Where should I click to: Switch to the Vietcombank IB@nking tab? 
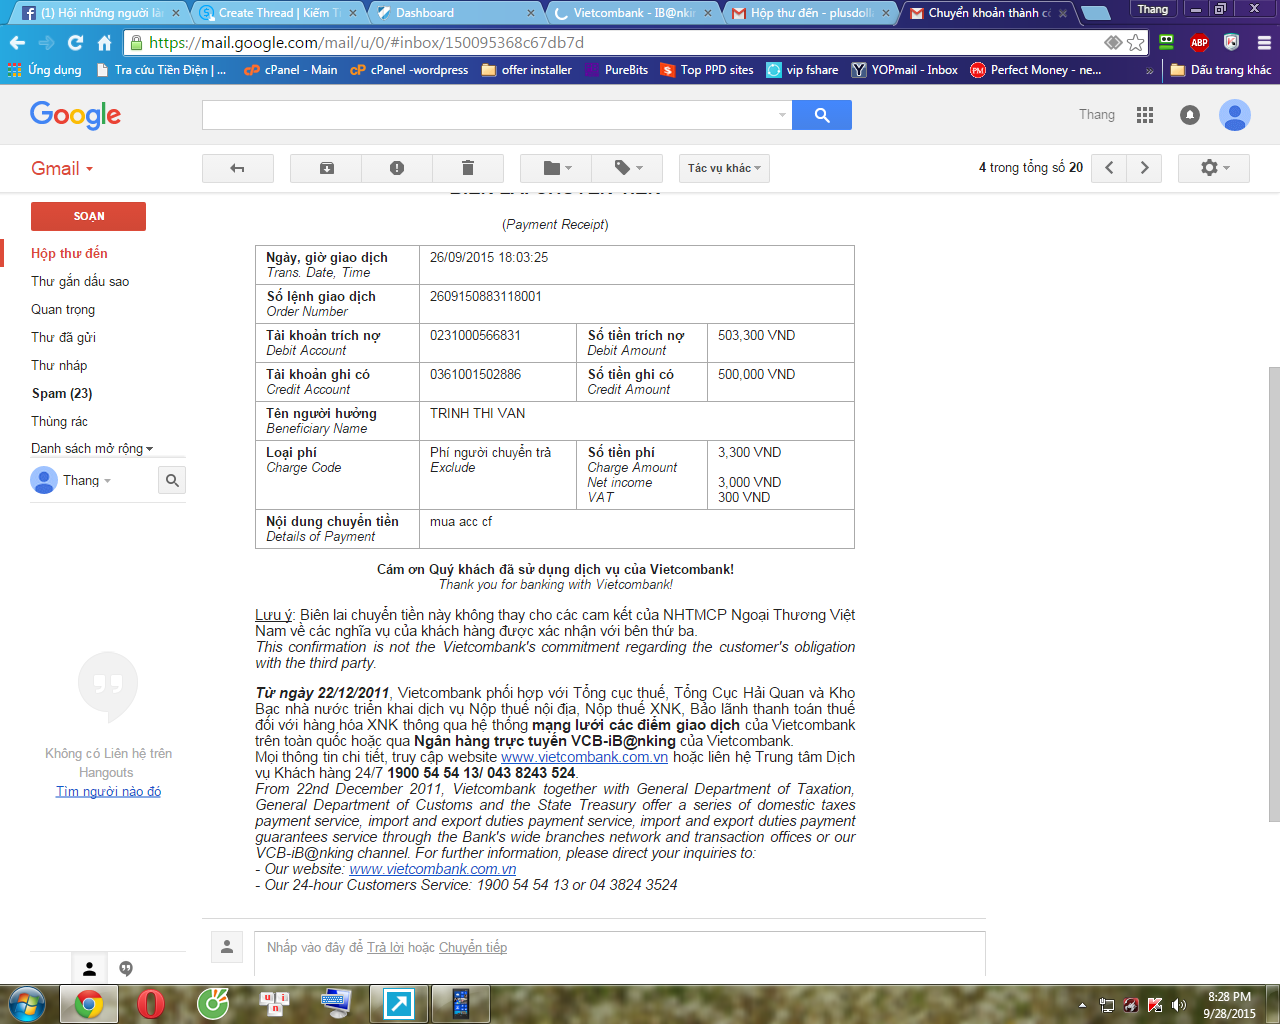point(633,13)
